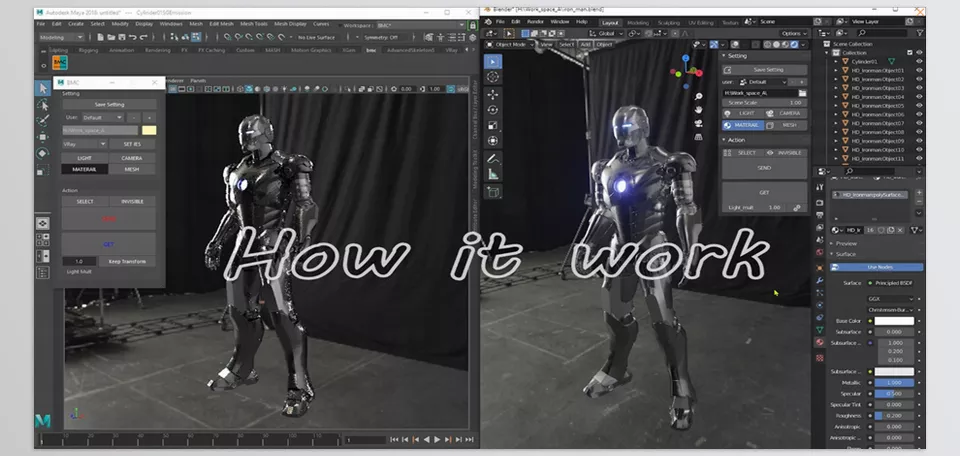Viewport: 960px width, 456px height.
Task: Hide HD_Ironman:Object10 via eye icon
Action: [x=919, y=150]
